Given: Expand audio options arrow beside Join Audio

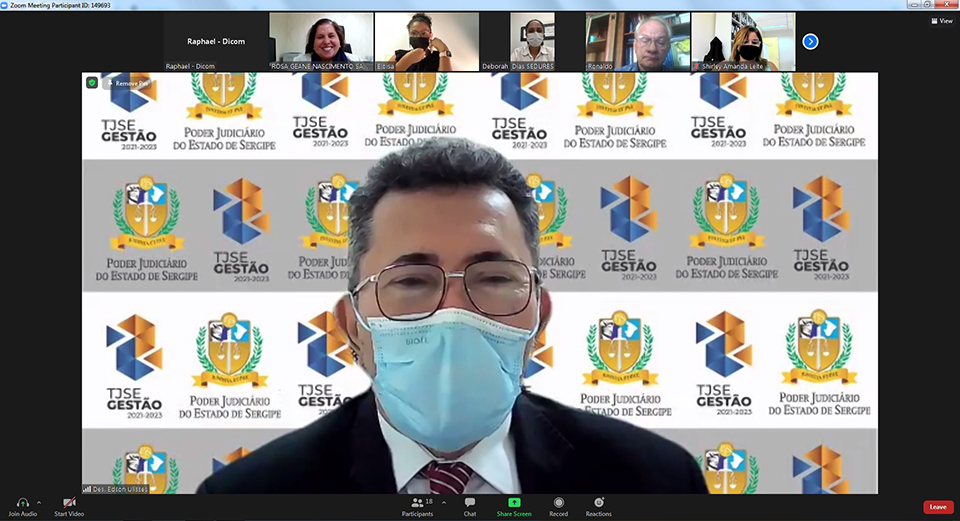Looking at the screenshot, I should 39,502.
